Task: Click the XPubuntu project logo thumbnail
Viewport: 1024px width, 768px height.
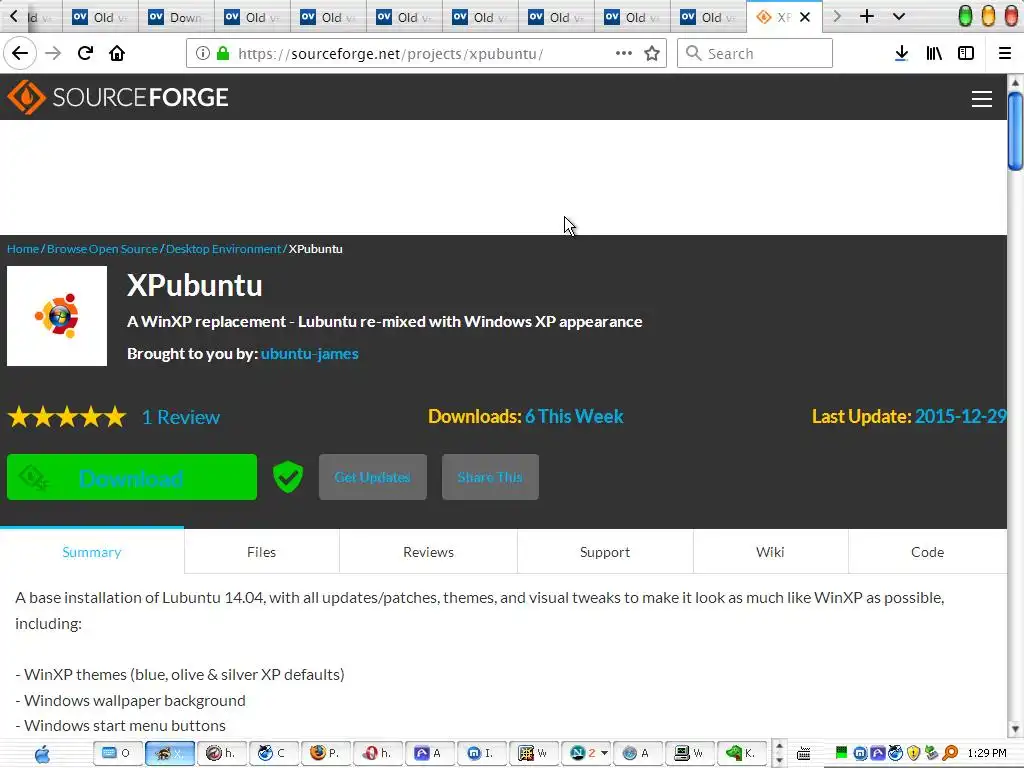Action: pos(57,316)
